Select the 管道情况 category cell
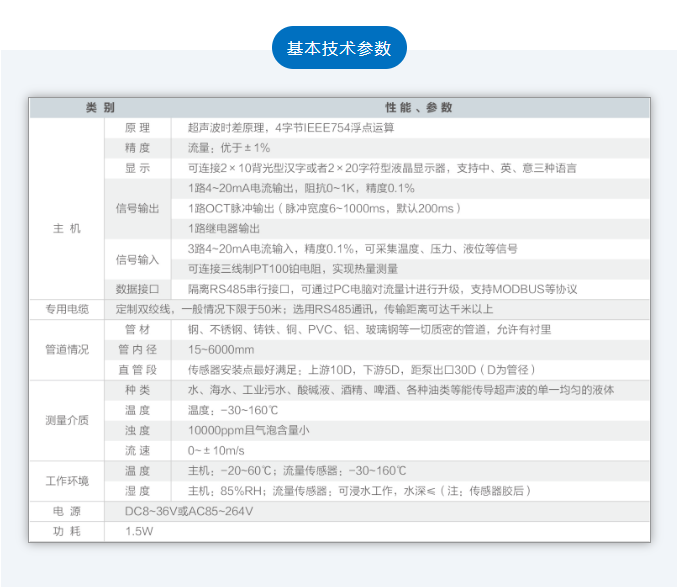The image size is (677, 587). (x=66, y=350)
